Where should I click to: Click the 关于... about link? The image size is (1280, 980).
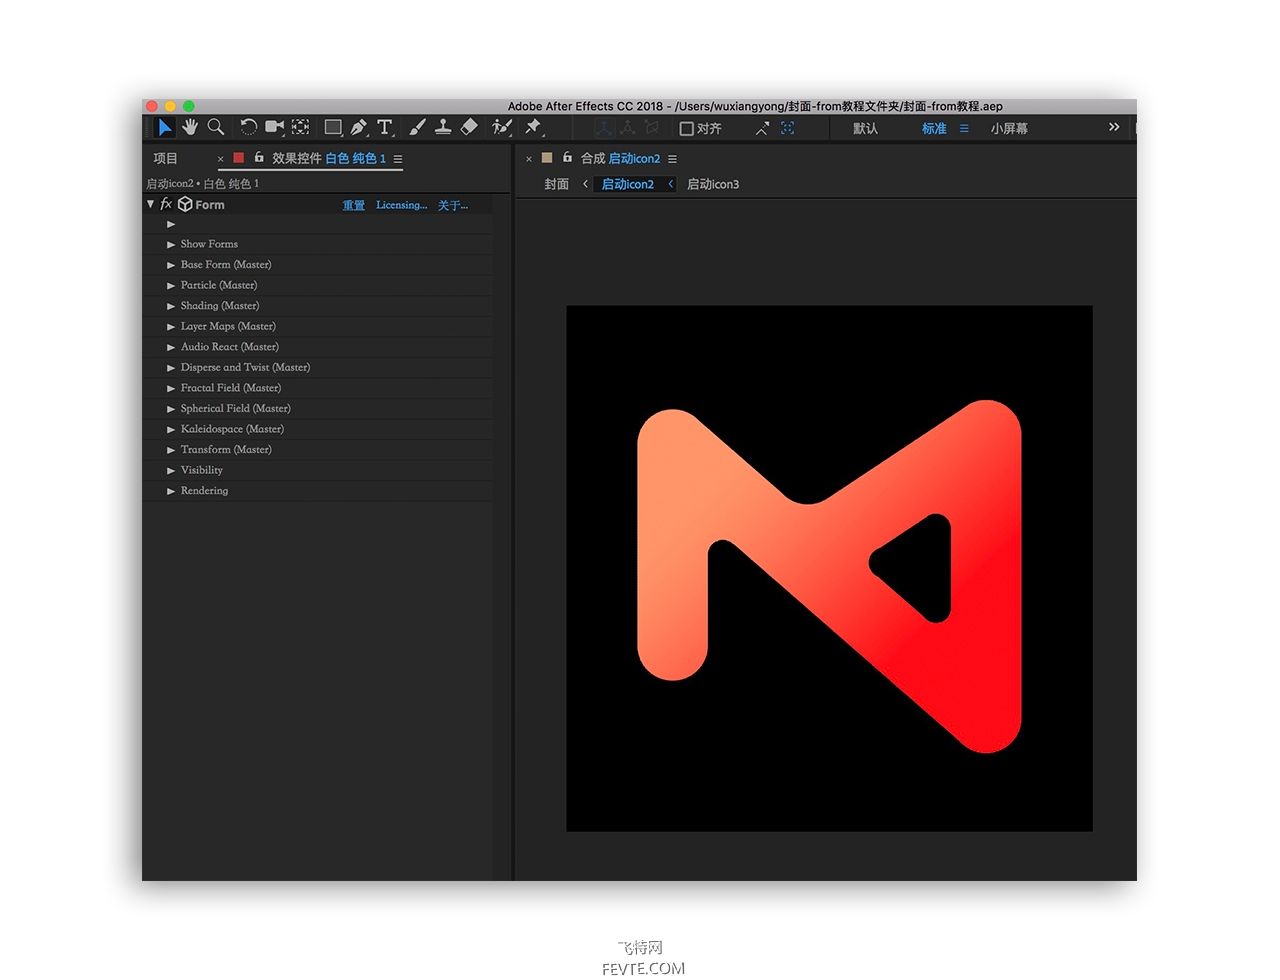point(453,205)
